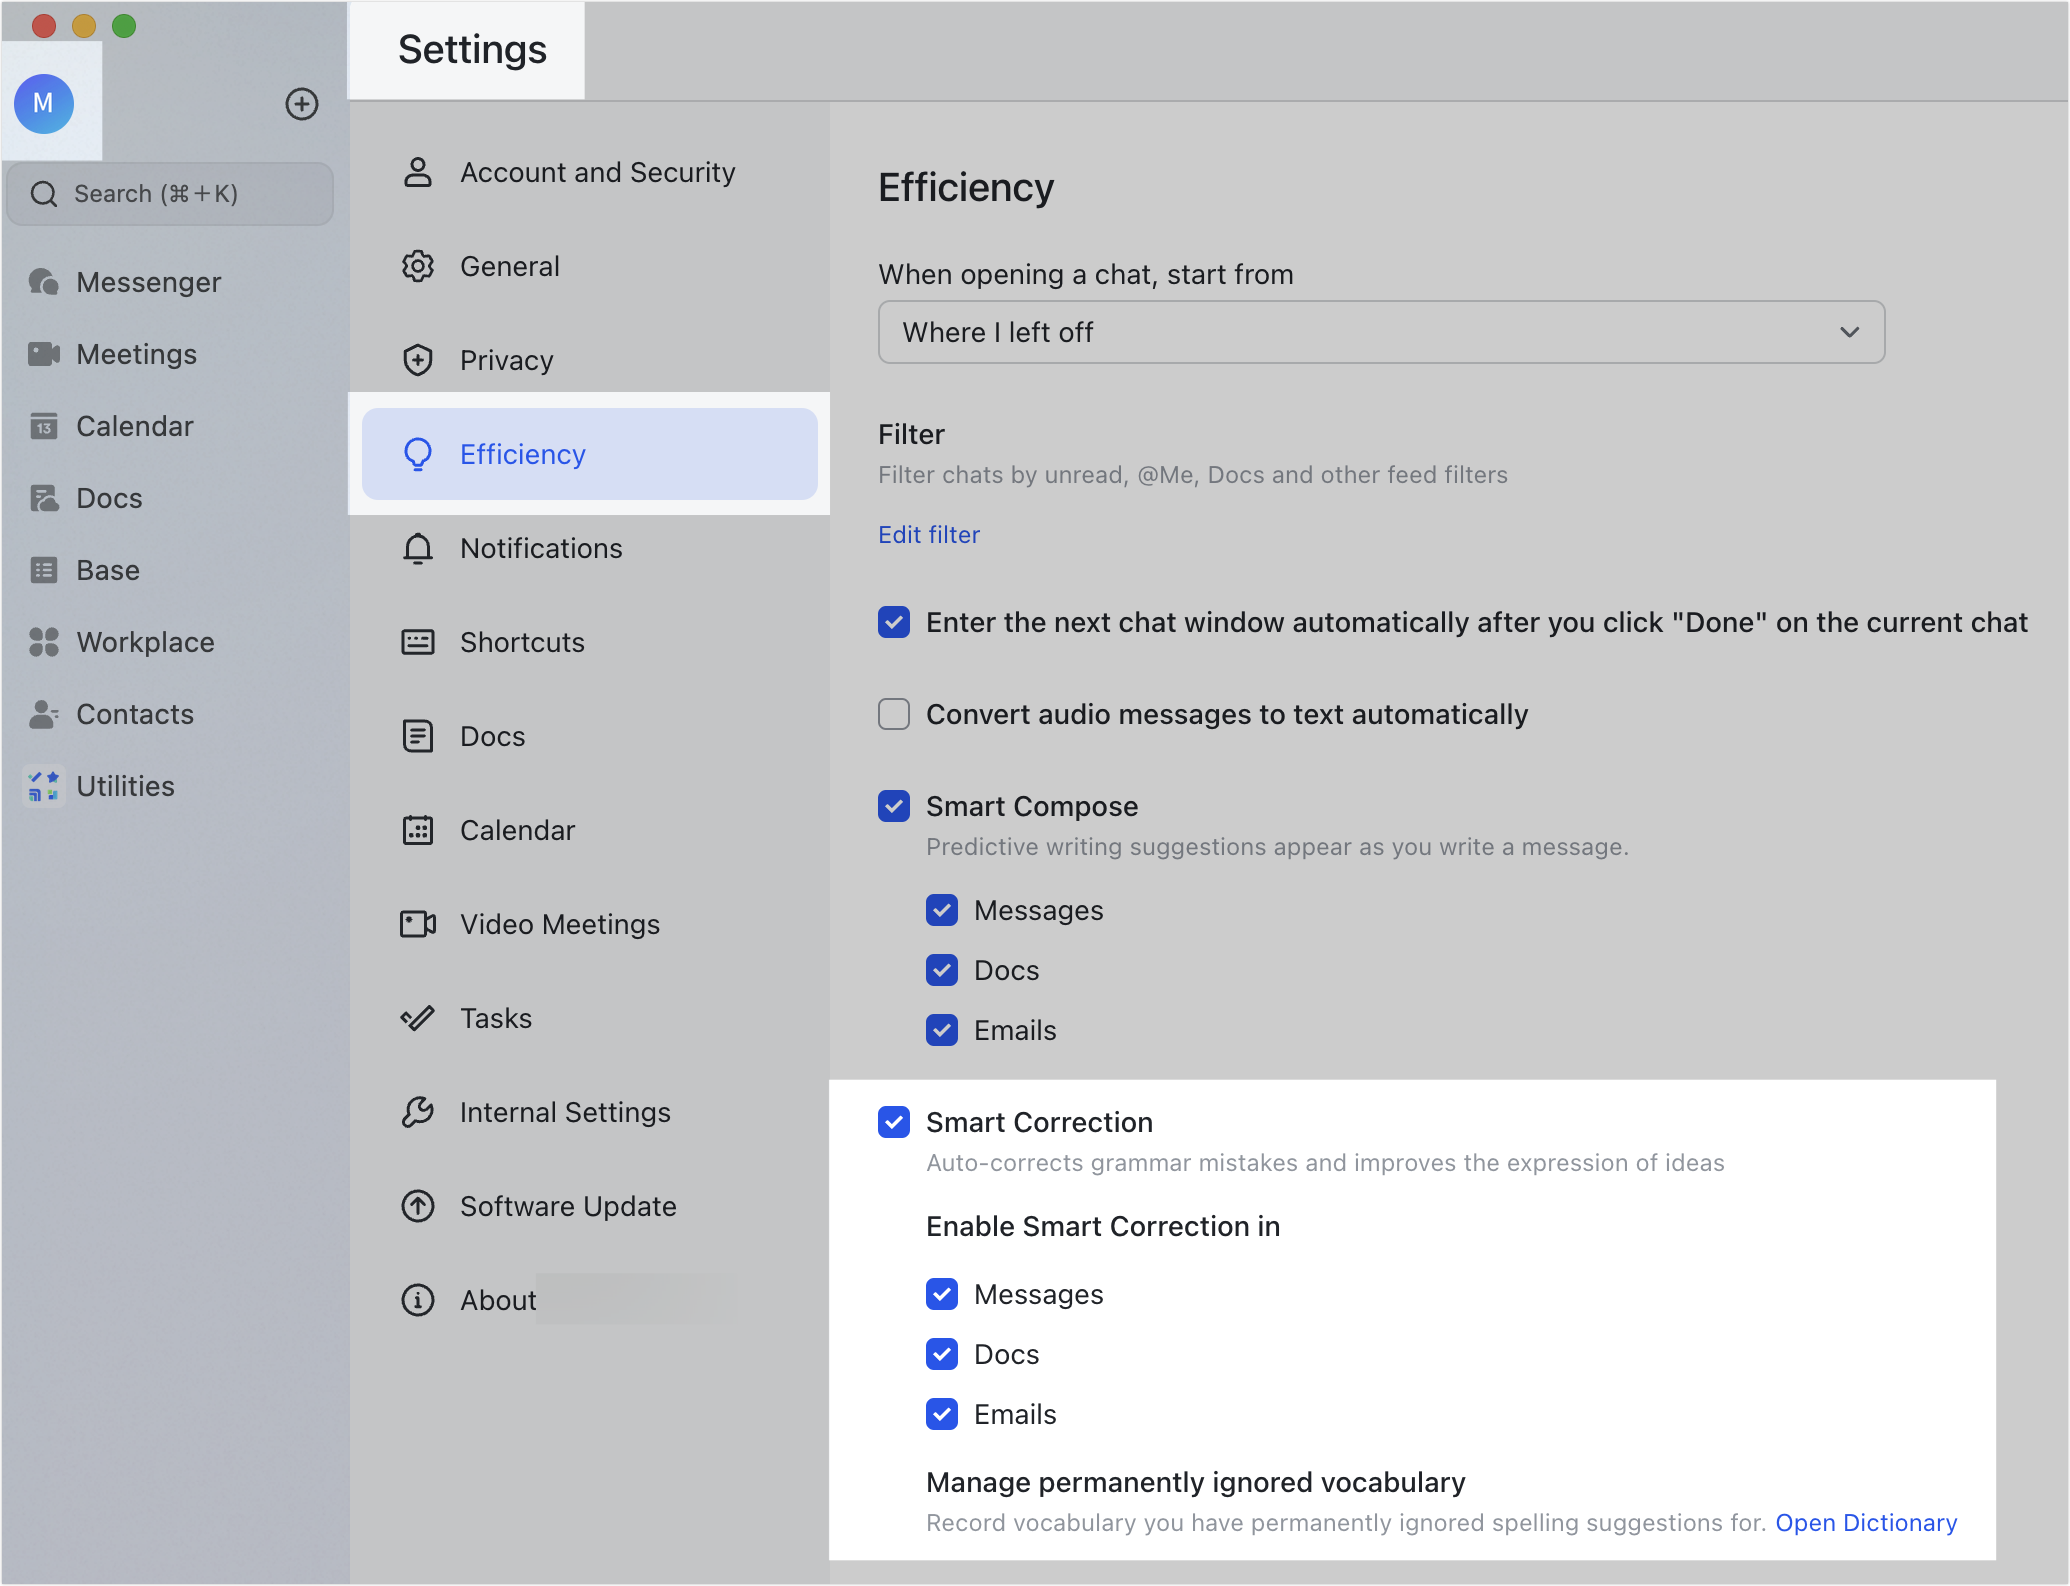Open Messenger from the sidebar icon
The width and height of the screenshot is (2070, 1586).
(x=44, y=282)
